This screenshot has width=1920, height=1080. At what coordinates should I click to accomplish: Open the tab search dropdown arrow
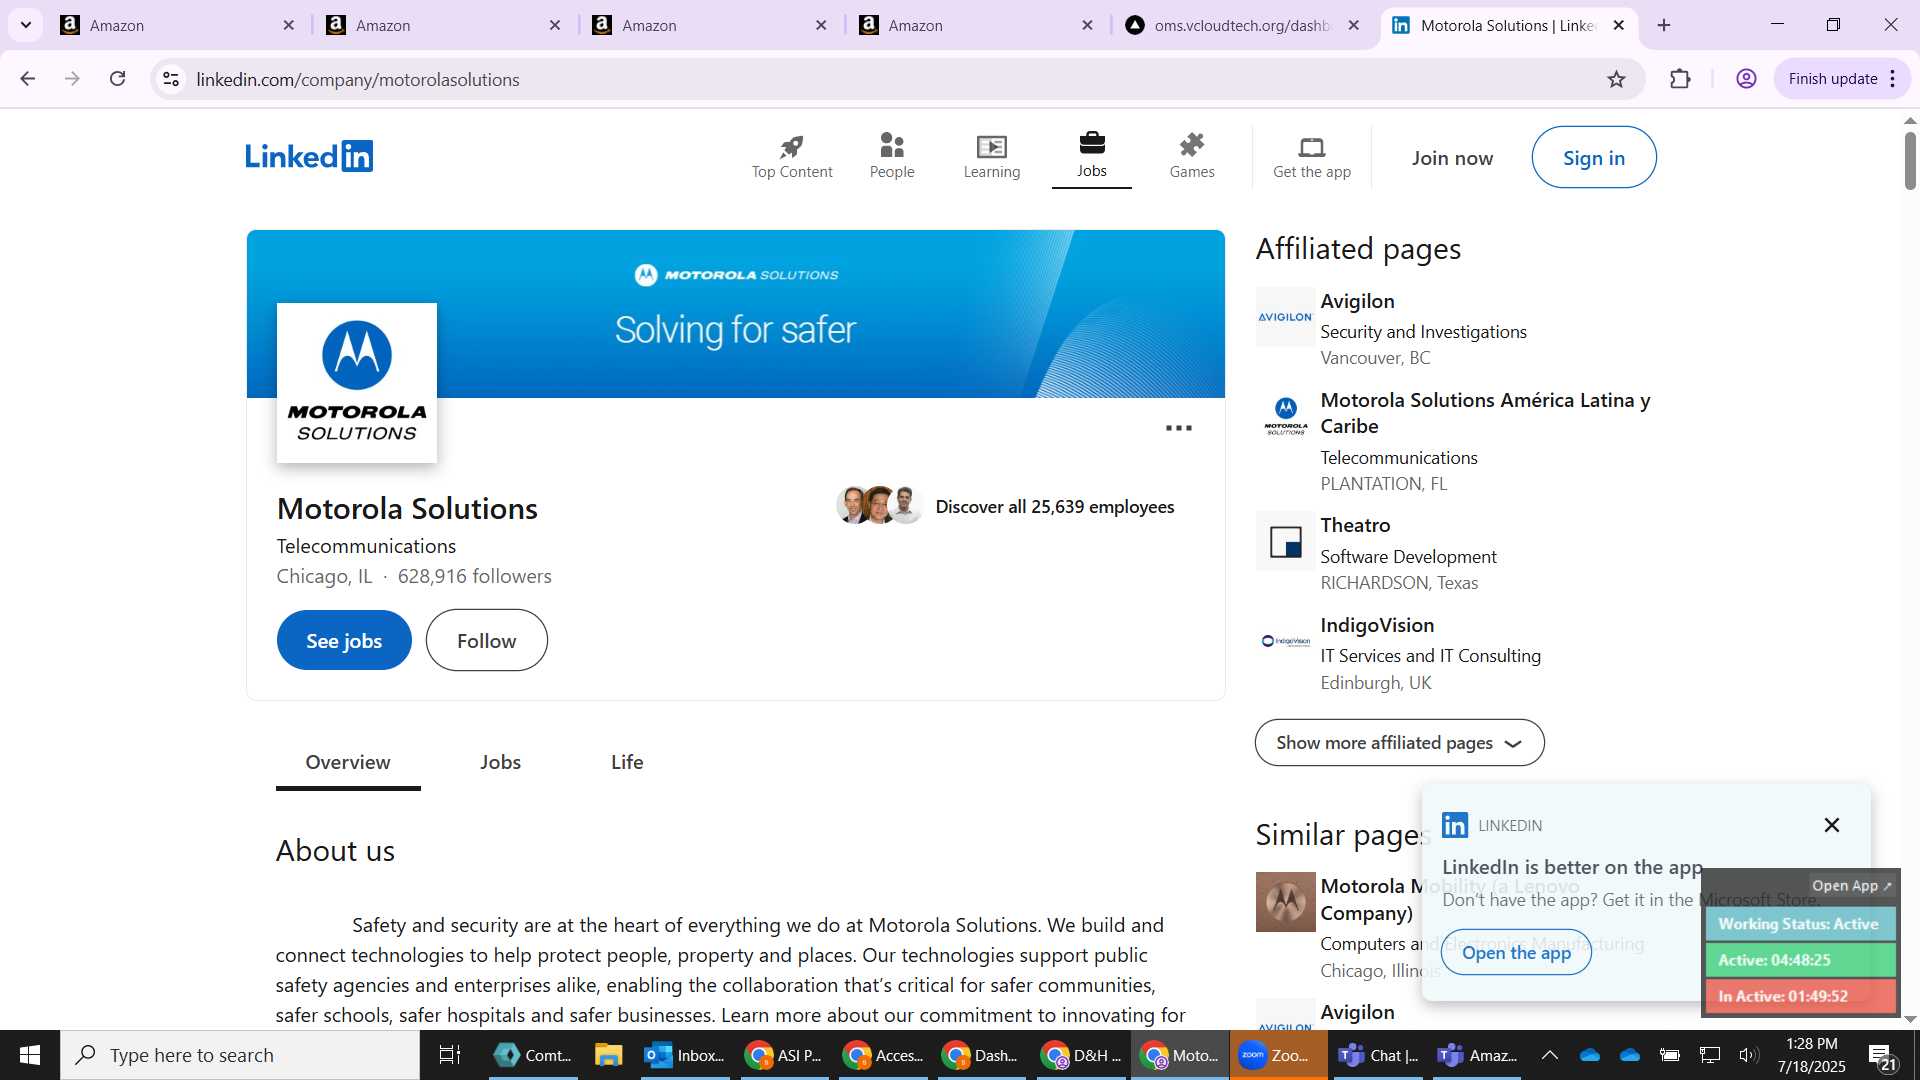26,25
